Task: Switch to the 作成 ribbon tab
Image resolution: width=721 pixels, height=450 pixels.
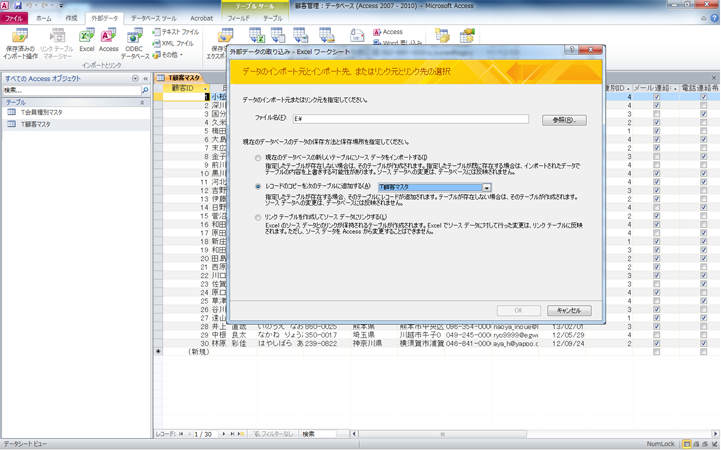Action: coord(71,18)
